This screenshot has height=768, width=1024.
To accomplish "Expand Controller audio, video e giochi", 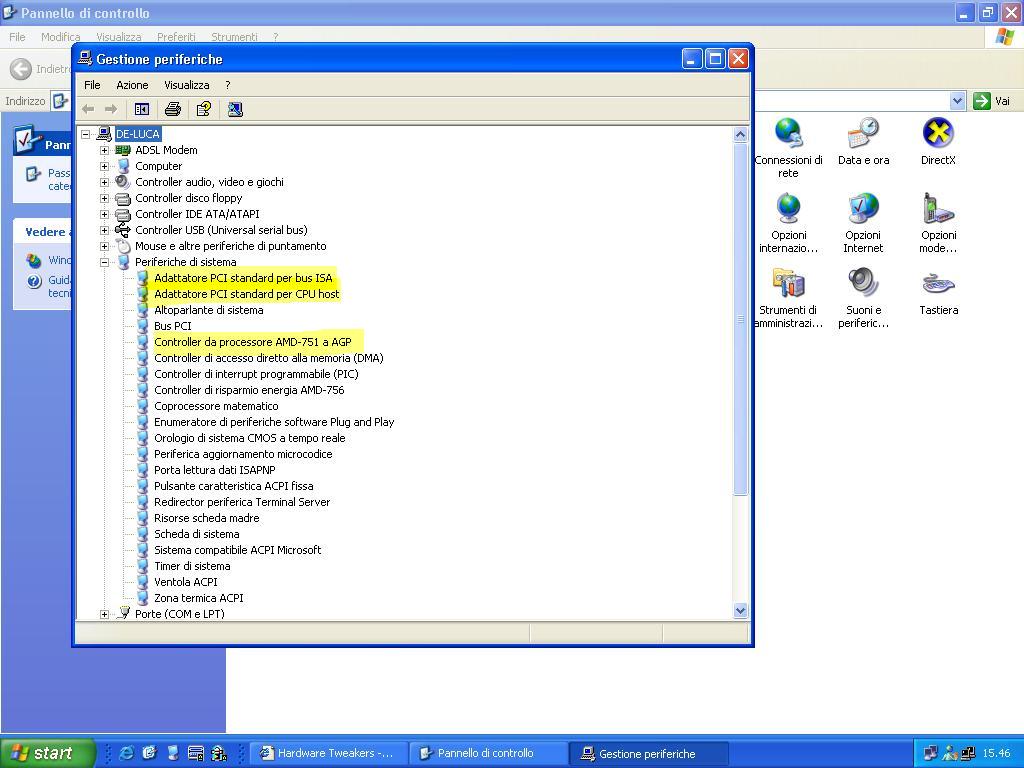I will coord(104,182).
